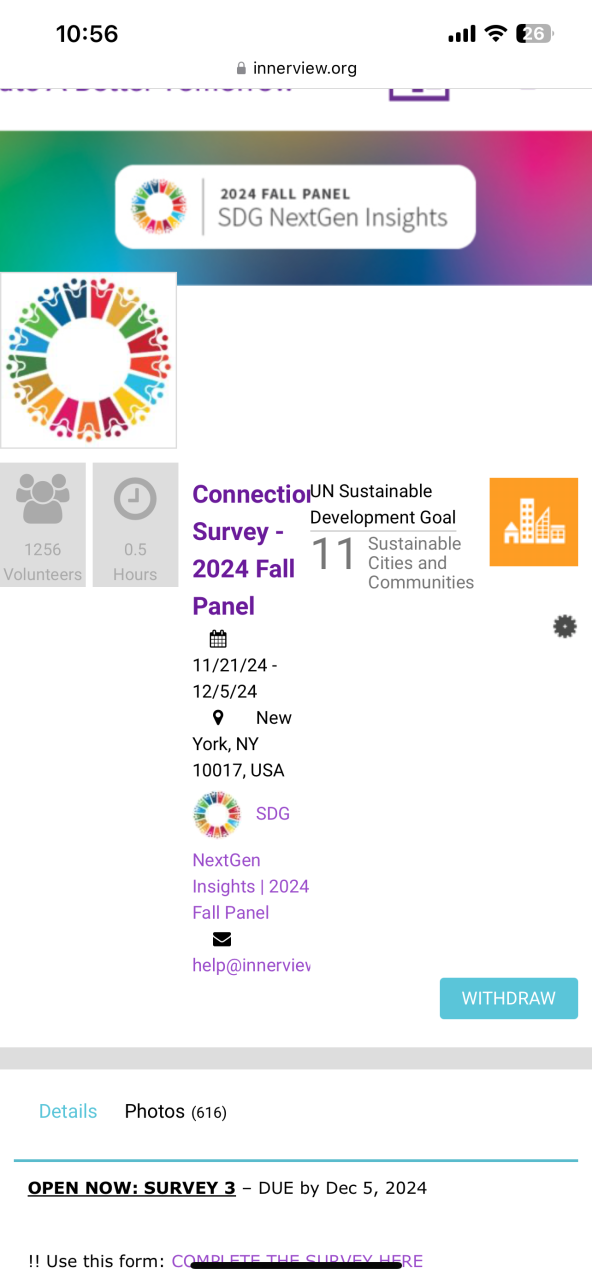The height and width of the screenshot is (1280, 592).
Task: Tap the lock icon in address bar
Action: point(241,69)
